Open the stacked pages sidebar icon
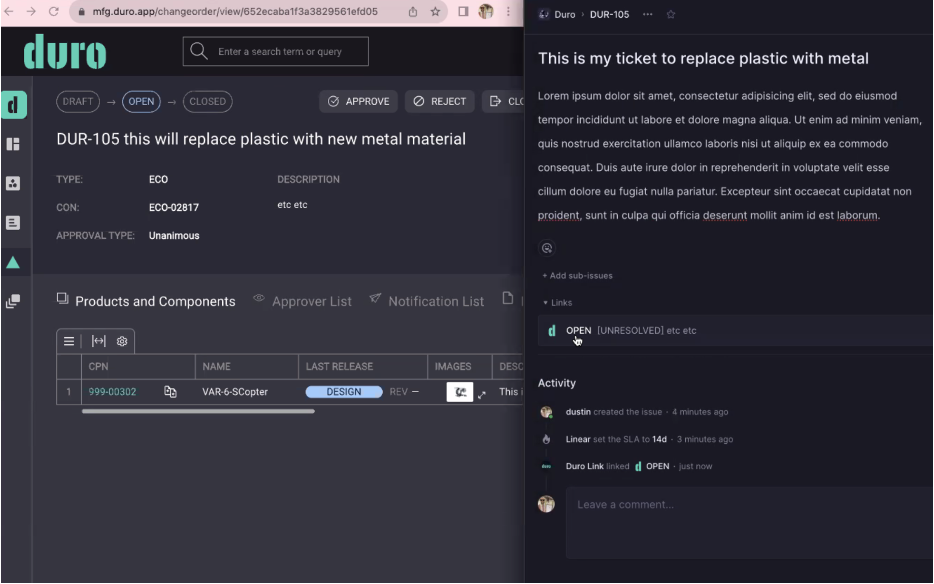Screen dimensions: 934x584 click(x=13, y=301)
